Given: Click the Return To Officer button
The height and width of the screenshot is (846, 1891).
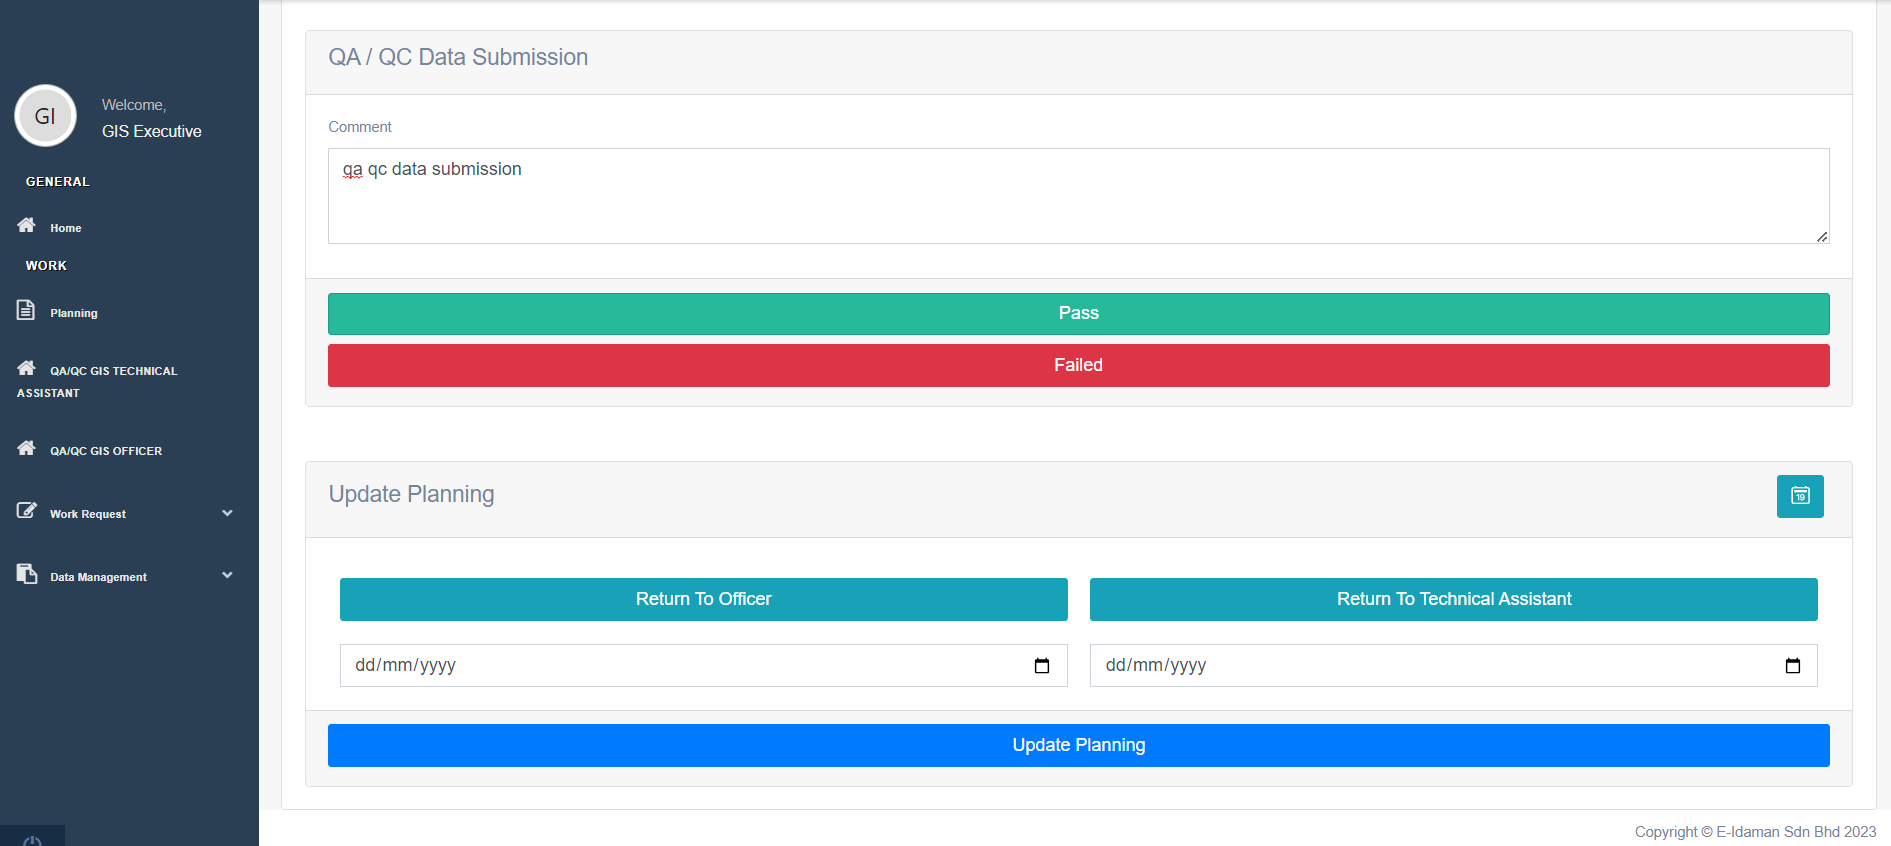Looking at the screenshot, I should click(x=703, y=599).
